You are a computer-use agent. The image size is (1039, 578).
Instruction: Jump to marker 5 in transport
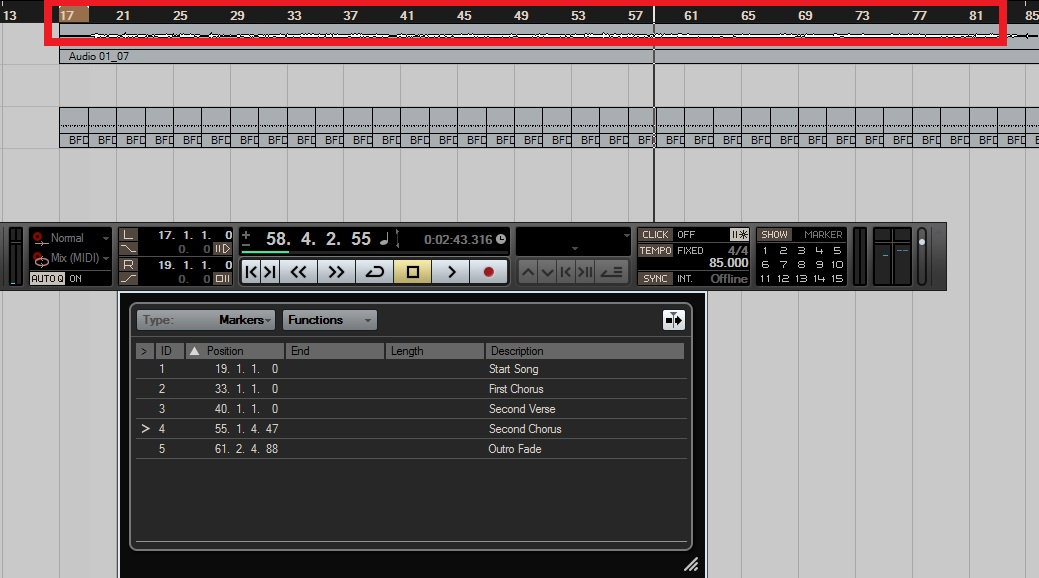point(837,250)
